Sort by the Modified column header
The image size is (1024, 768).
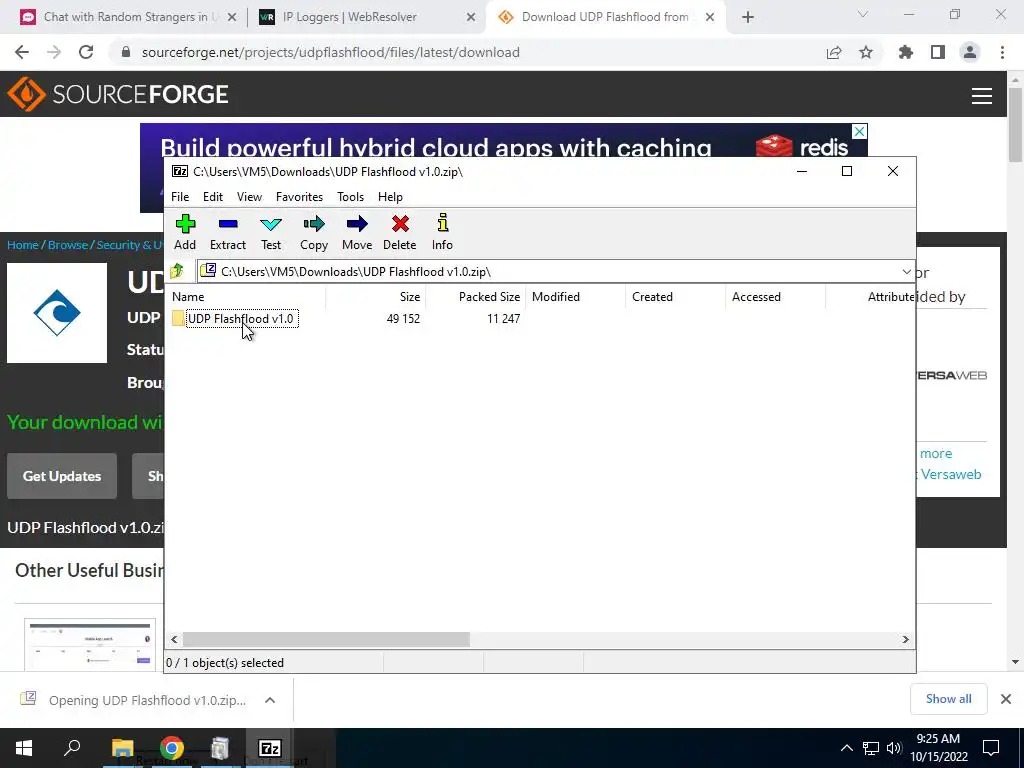(575, 296)
